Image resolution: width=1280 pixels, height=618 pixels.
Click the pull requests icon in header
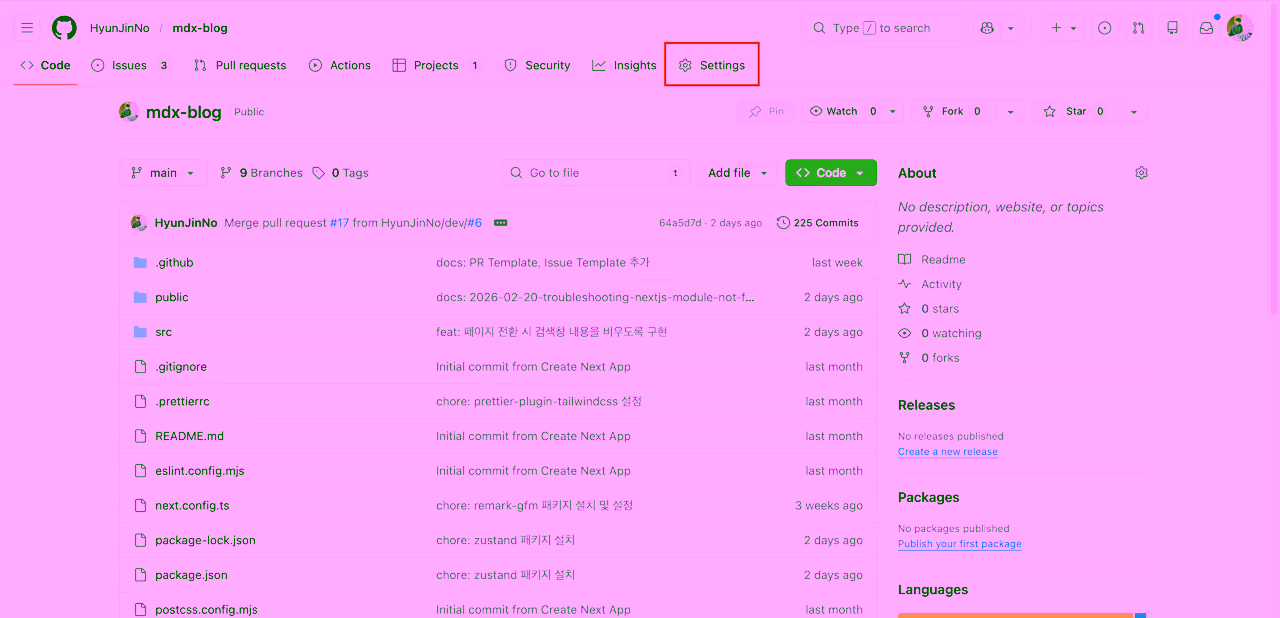tap(1138, 27)
